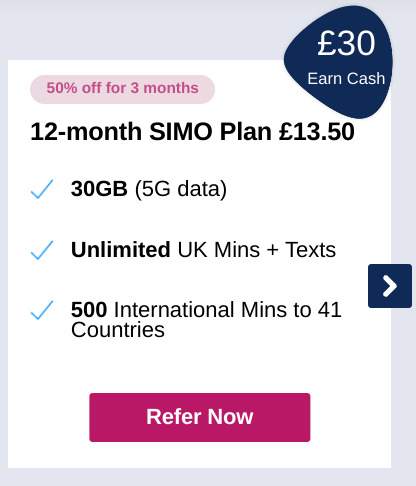This screenshot has height=486, width=416.
Task: Select the 30GB (5G data) text
Action: coord(149,189)
